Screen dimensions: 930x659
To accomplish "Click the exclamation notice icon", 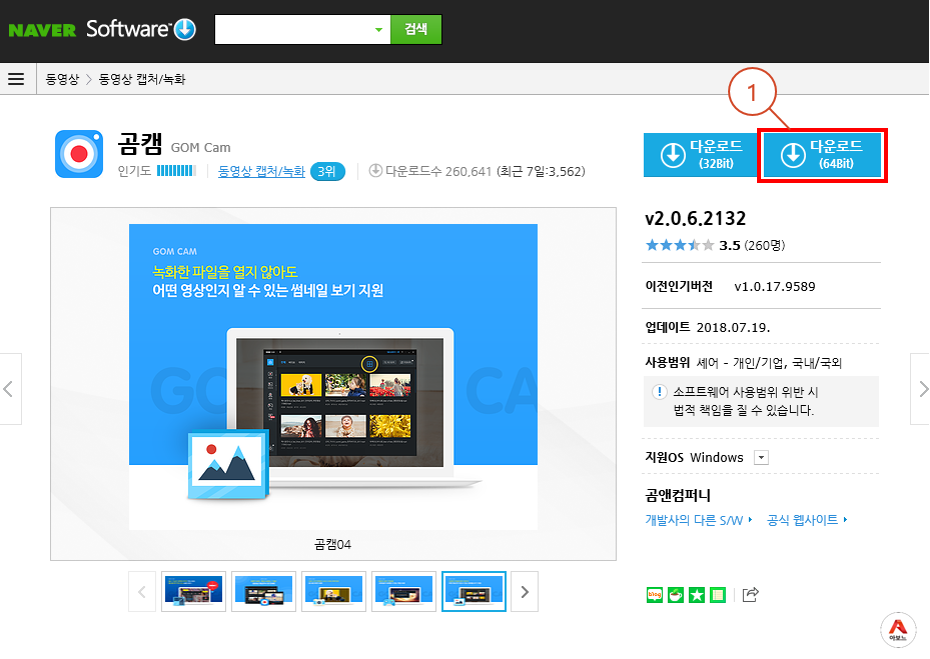I will [x=659, y=392].
